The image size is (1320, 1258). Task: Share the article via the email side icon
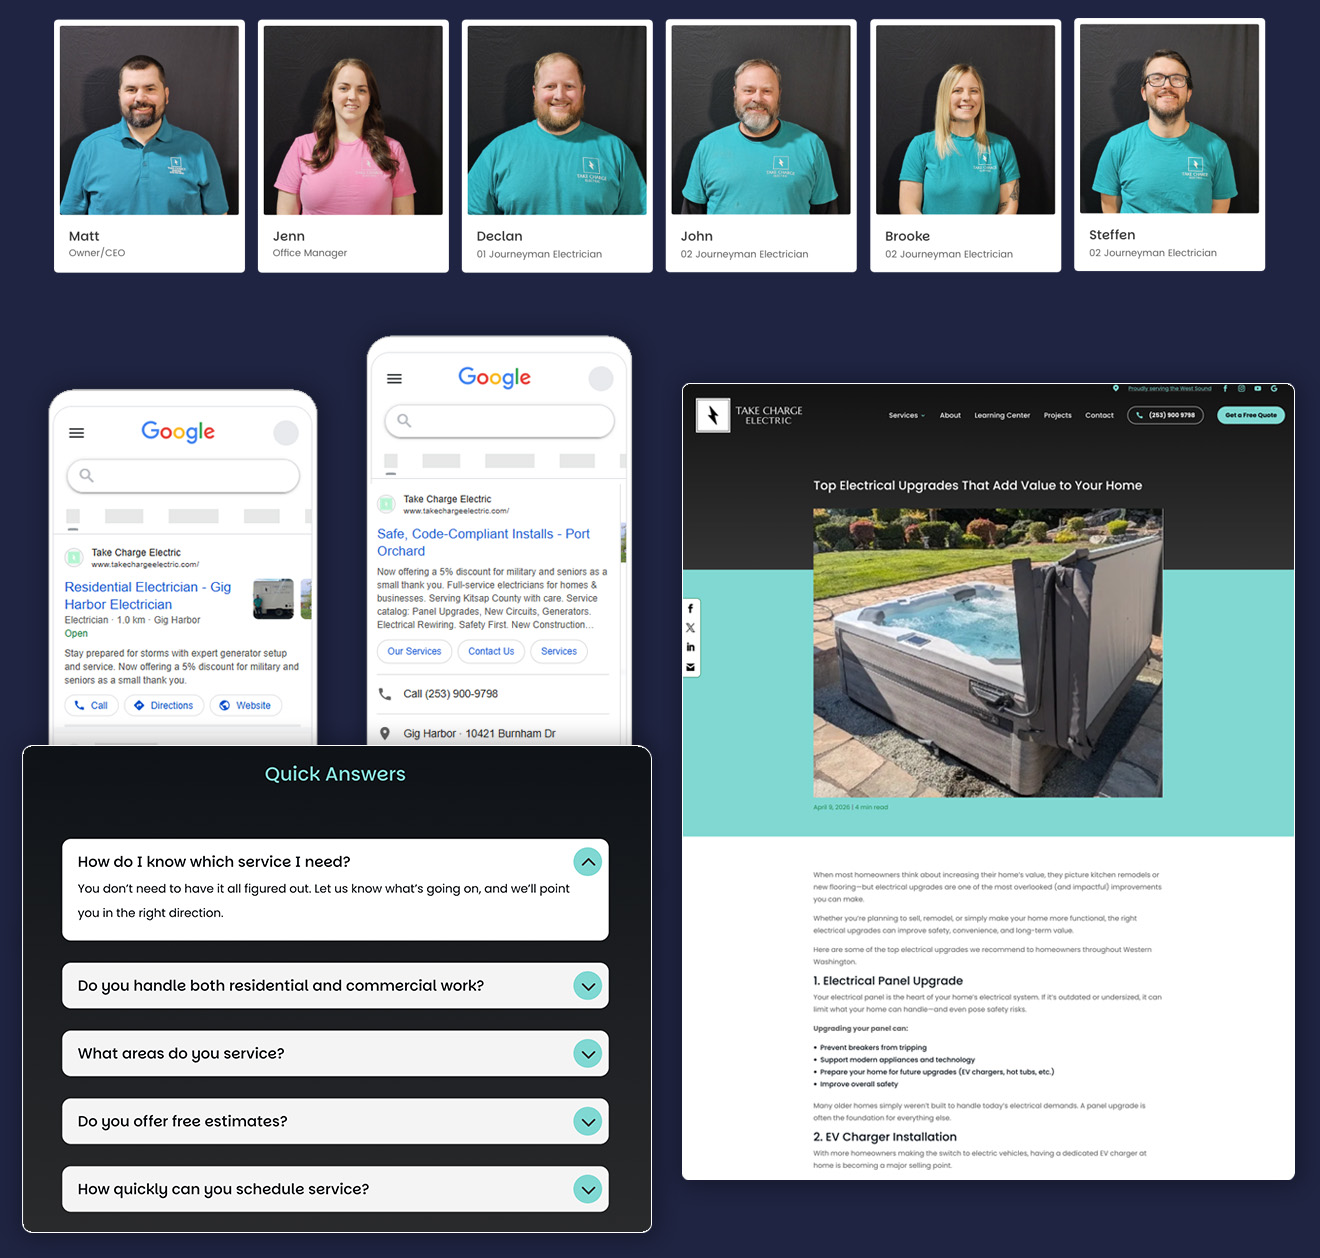tap(690, 667)
